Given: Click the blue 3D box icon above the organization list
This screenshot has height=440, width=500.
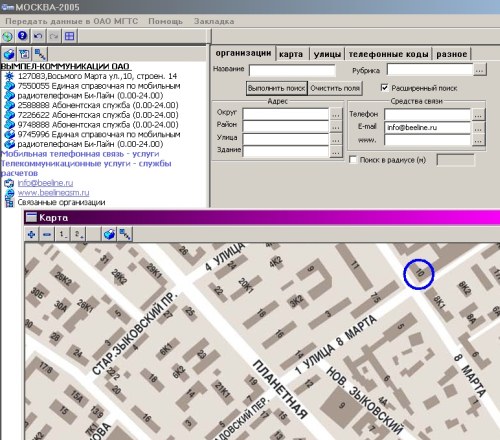Looking at the screenshot, I should point(9,54).
